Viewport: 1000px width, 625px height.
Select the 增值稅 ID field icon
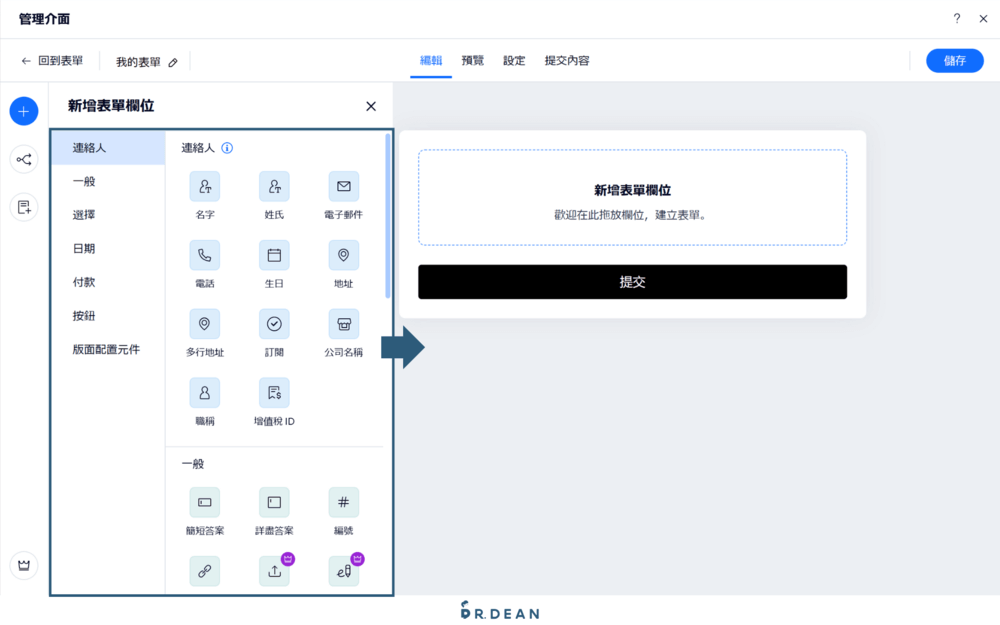[x=273, y=392]
